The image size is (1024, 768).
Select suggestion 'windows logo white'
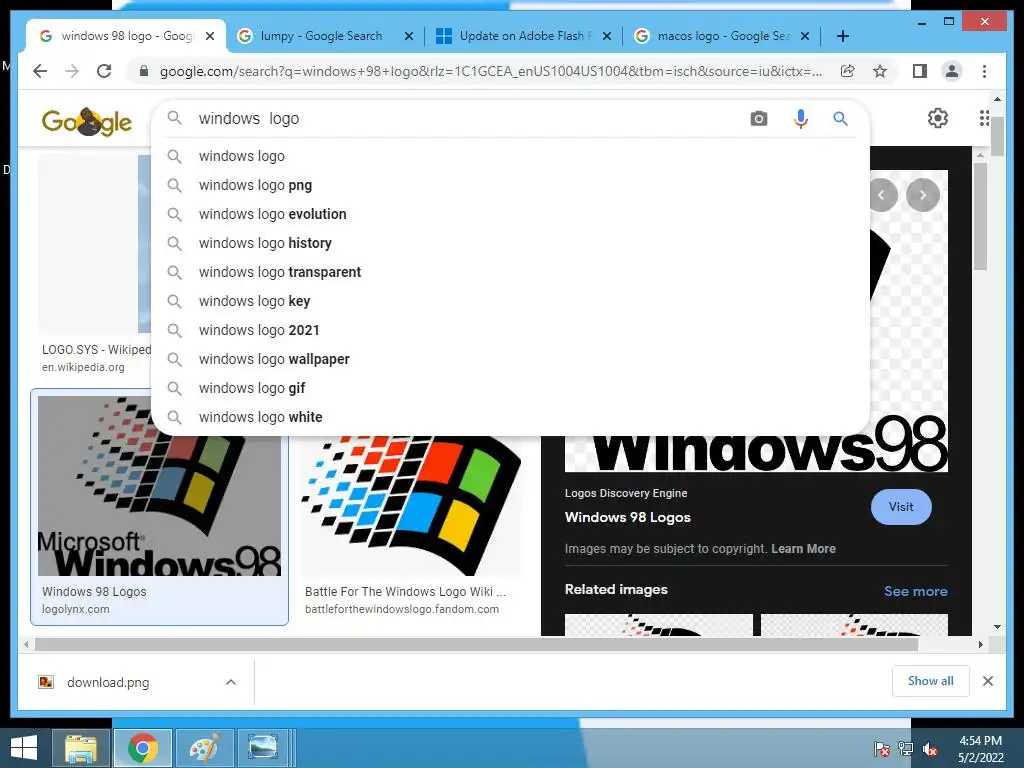pos(511,417)
